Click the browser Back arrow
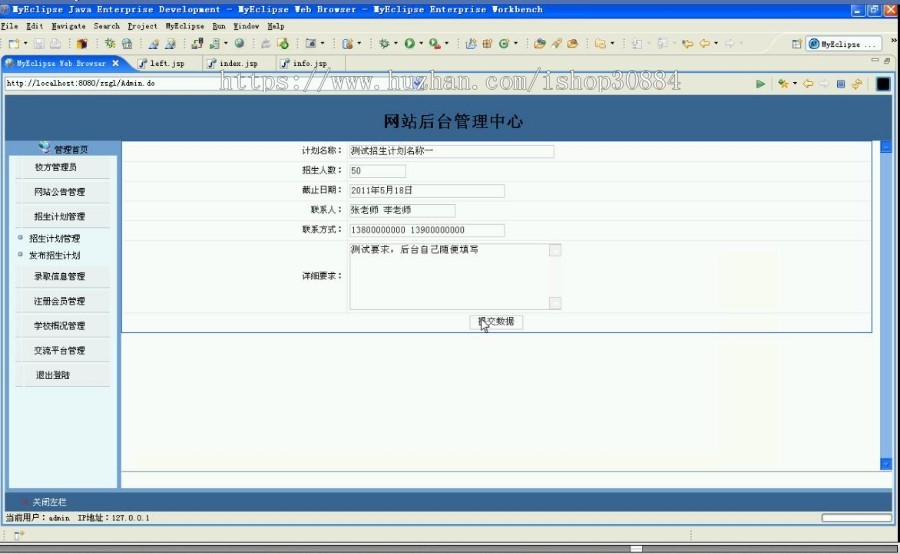 point(808,84)
